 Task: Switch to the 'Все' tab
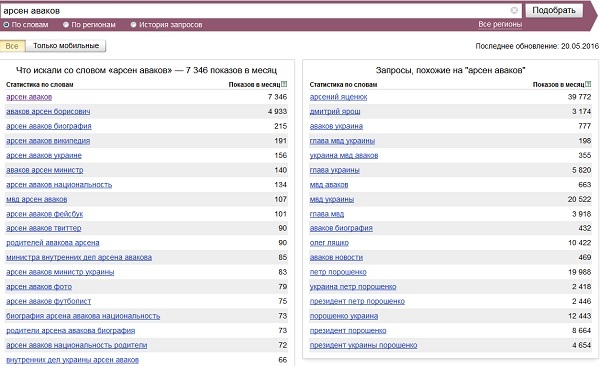pos(12,46)
